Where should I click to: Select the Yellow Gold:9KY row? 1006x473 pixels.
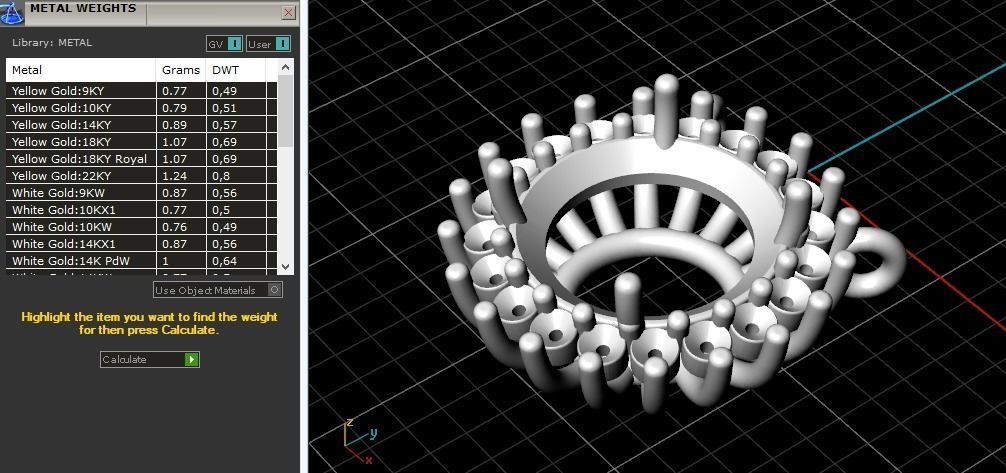(x=142, y=90)
